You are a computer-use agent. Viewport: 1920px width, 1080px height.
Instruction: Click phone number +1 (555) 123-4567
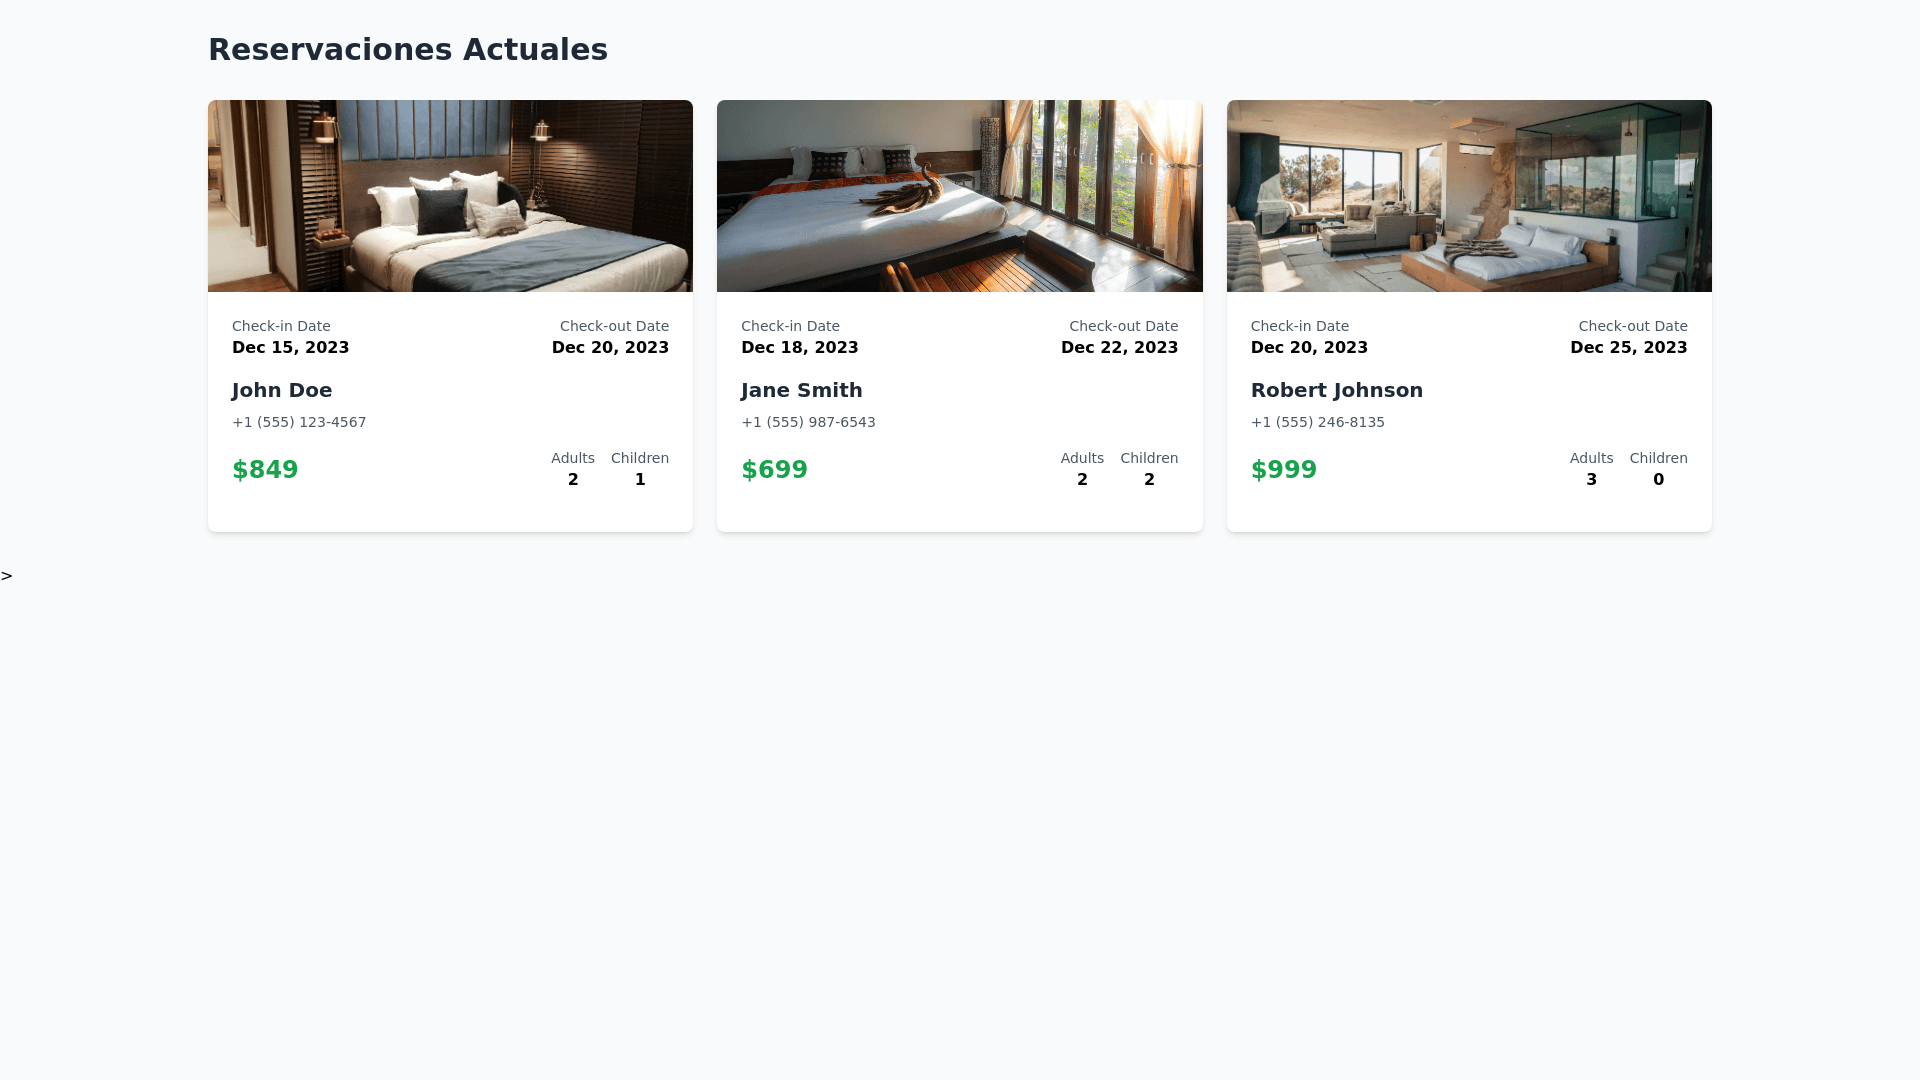coord(299,422)
